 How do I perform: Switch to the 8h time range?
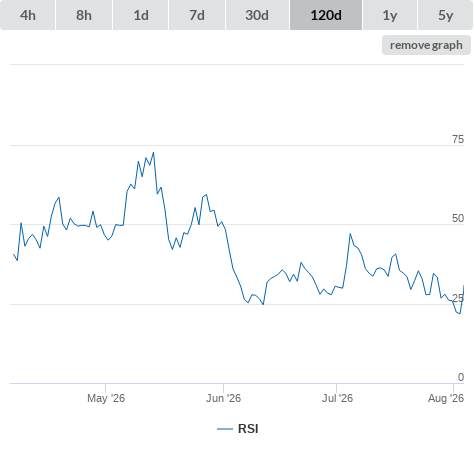click(84, 15)
